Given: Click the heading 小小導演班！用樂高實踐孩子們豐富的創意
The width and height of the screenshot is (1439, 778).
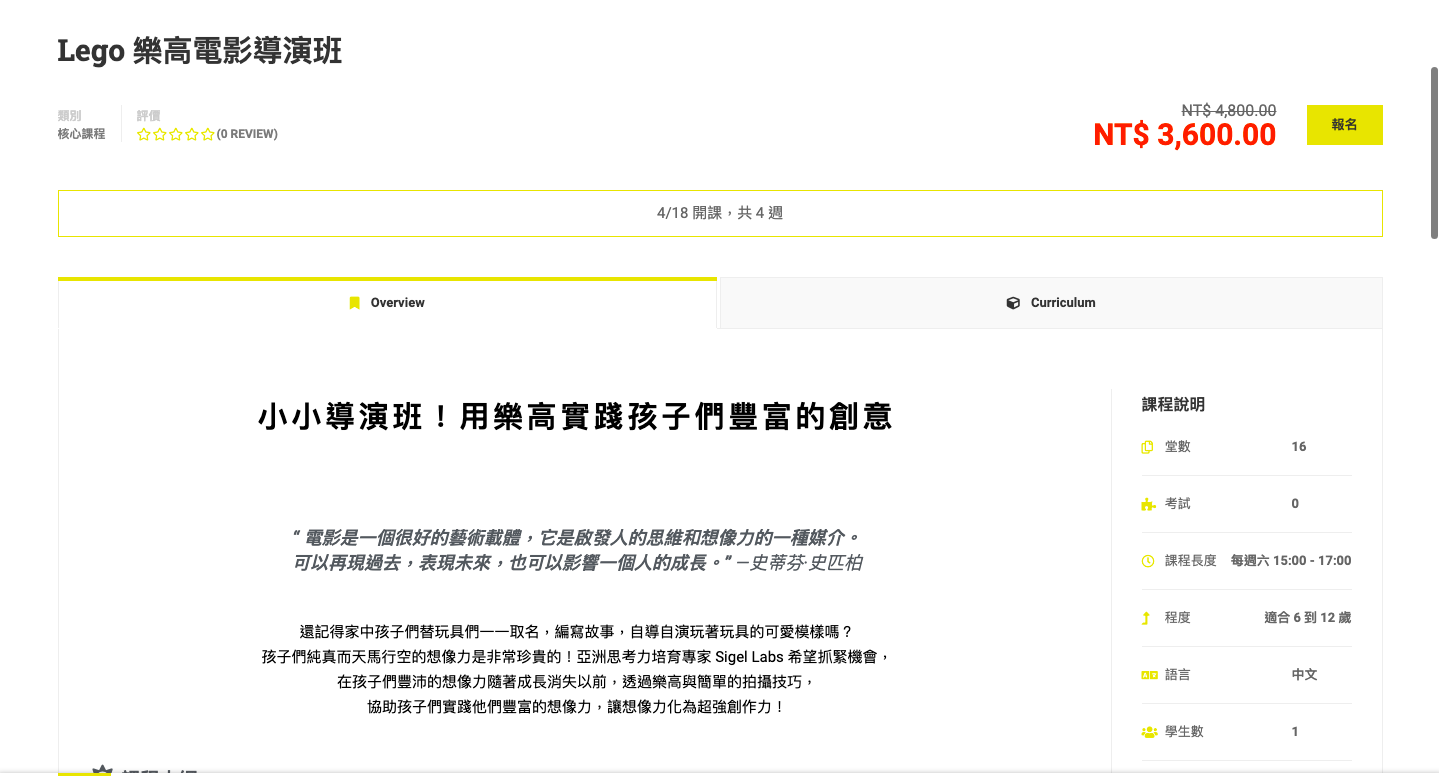Looking at the screenshot, I should (x=575, y=417).
